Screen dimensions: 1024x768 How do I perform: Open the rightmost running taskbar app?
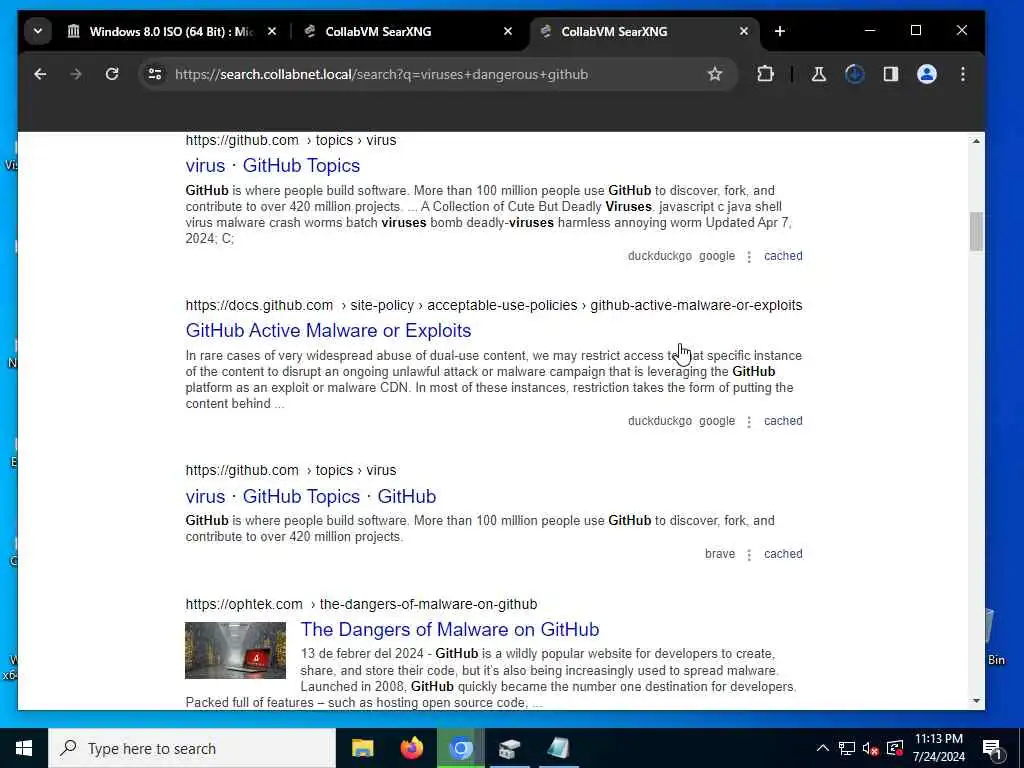click(558, 748)
